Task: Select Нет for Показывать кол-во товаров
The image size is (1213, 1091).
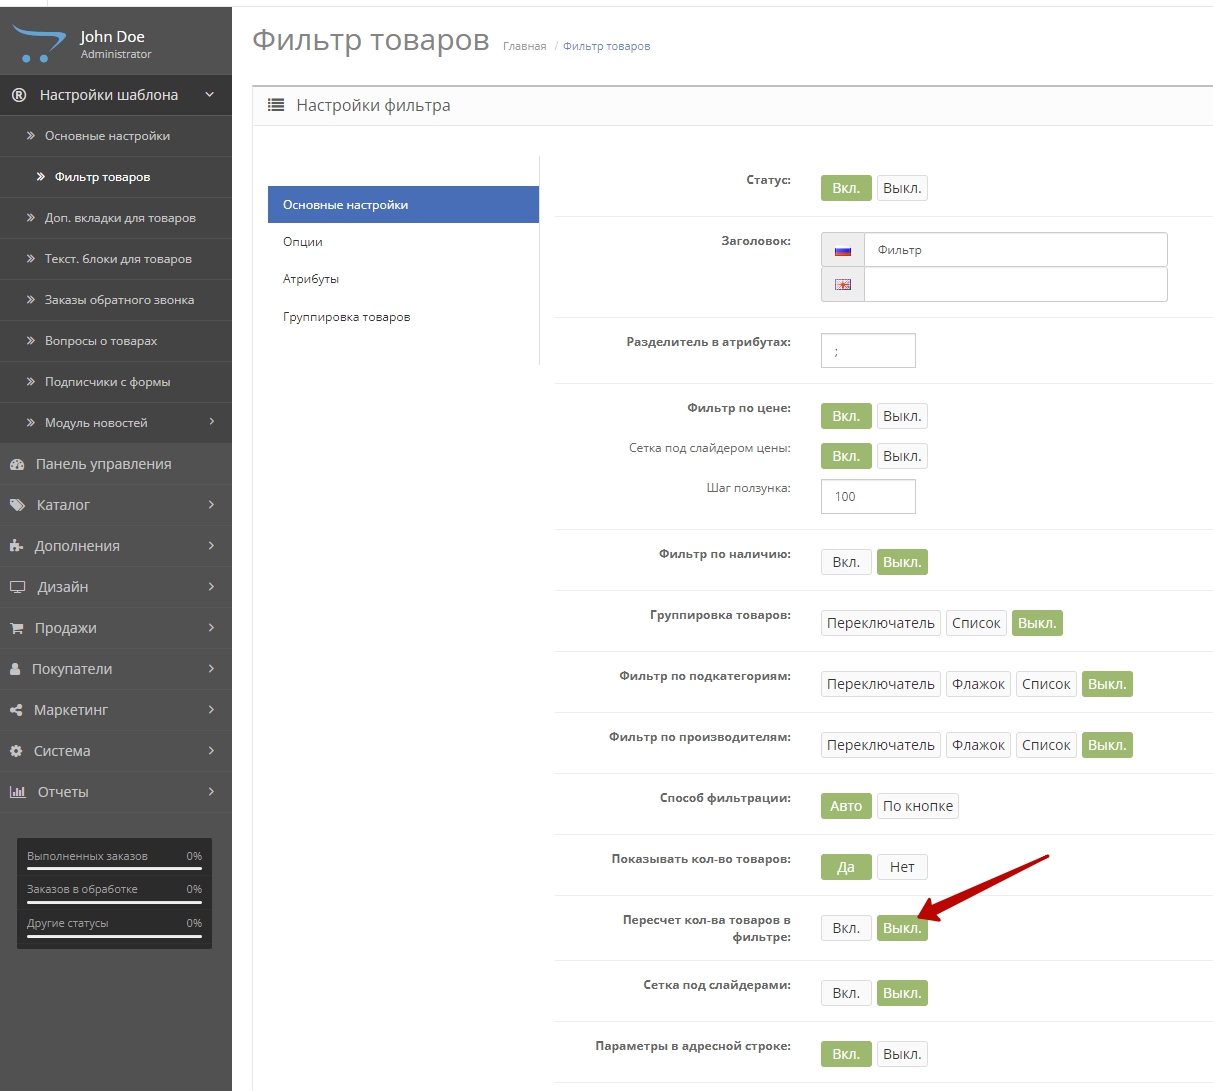Action: tap(901, 867)
